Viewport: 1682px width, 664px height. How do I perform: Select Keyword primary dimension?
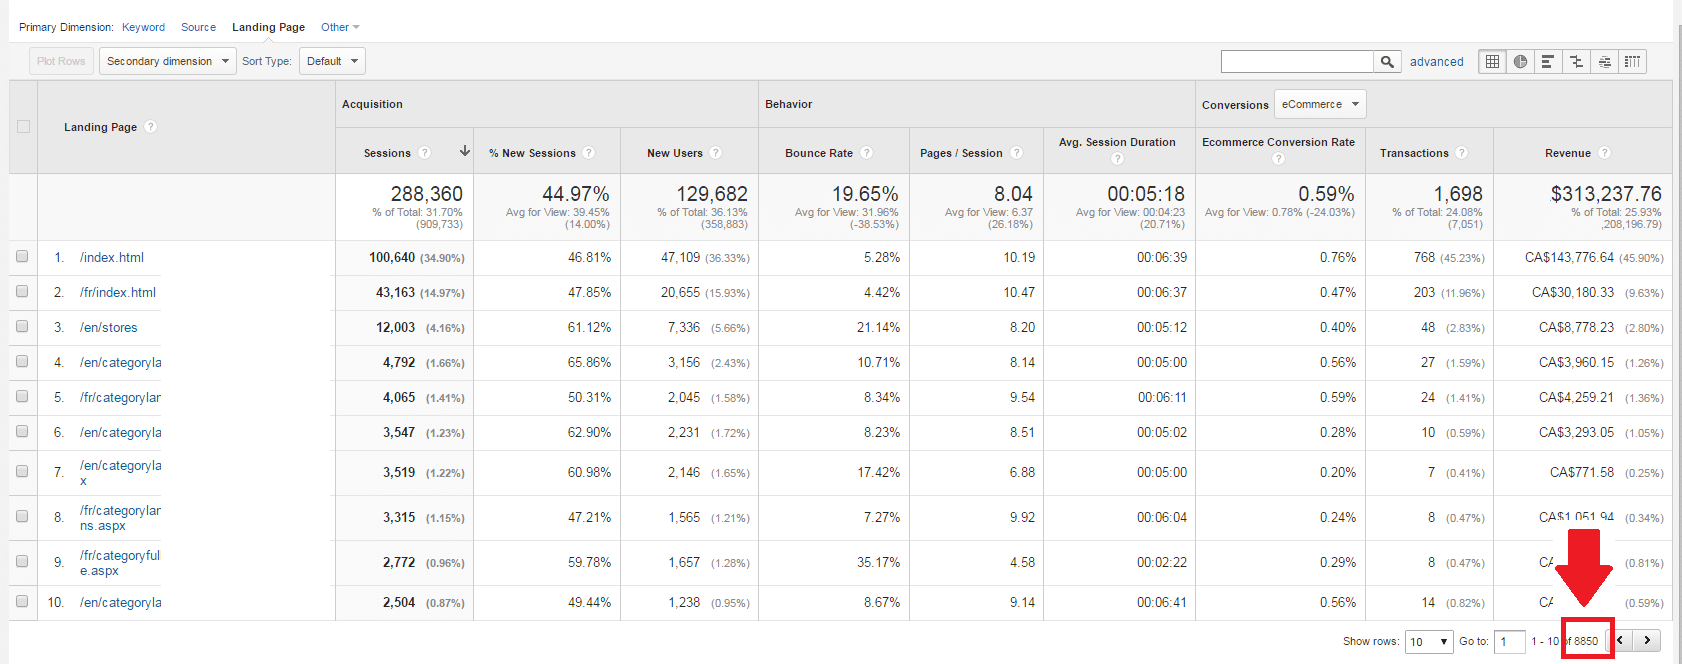(143, 27)
